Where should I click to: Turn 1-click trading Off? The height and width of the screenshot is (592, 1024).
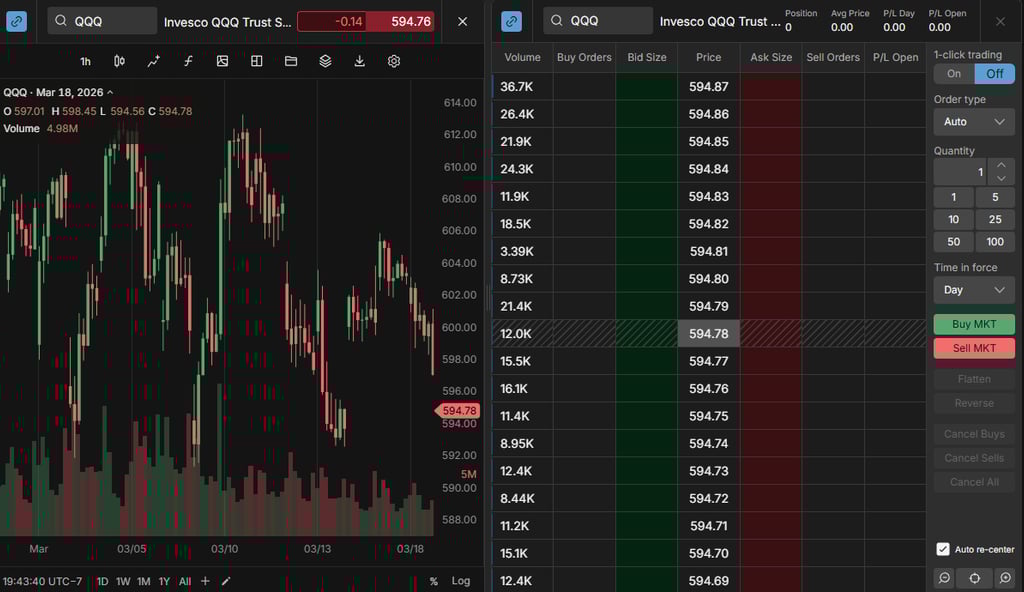click(995, 74)
